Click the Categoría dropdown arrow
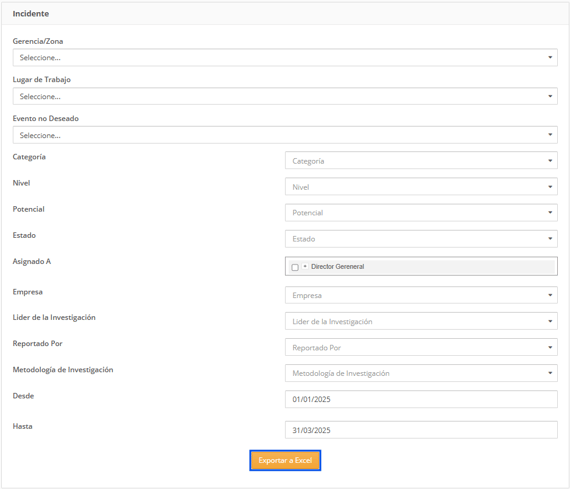Screen dimensions: 570x489 pos(550,161)
